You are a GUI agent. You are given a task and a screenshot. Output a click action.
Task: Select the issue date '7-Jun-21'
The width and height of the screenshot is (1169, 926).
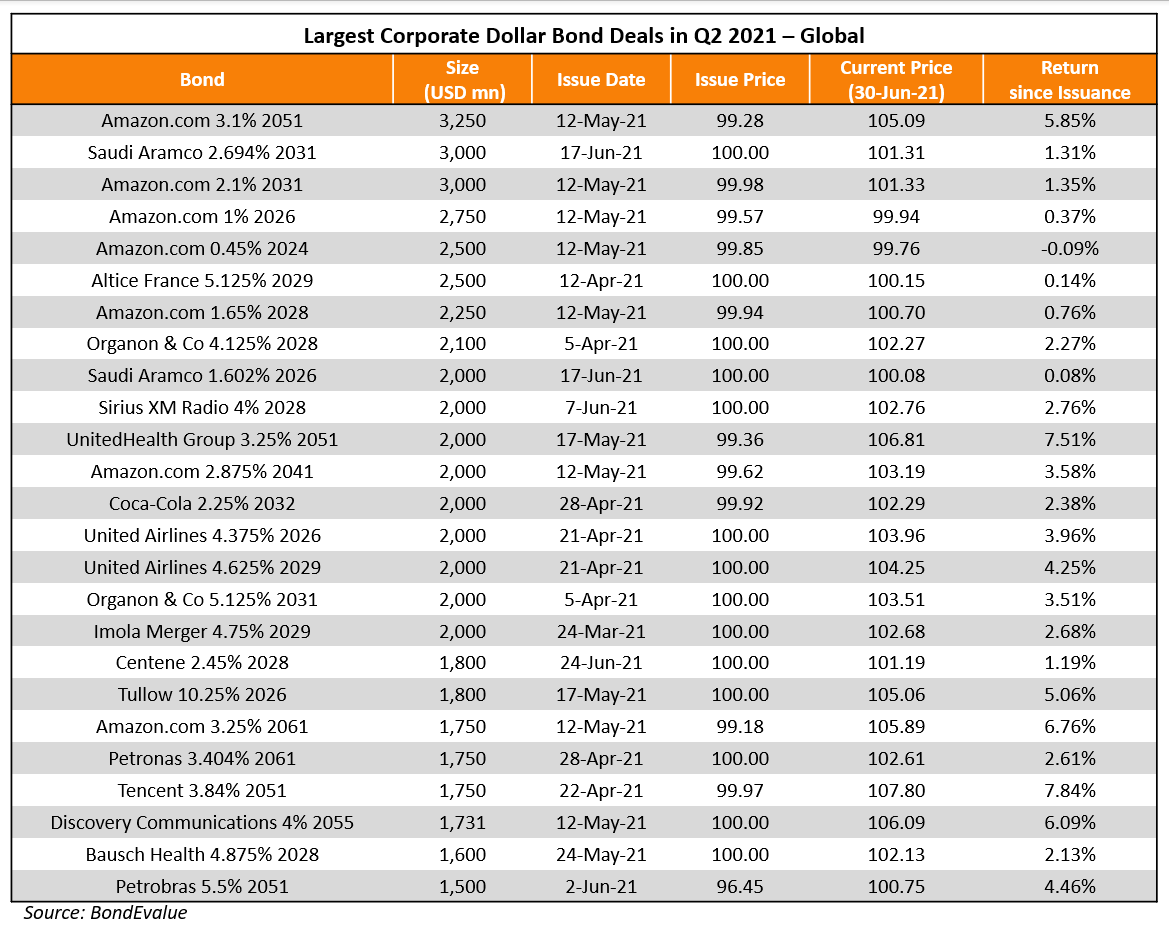pos(601,408)
